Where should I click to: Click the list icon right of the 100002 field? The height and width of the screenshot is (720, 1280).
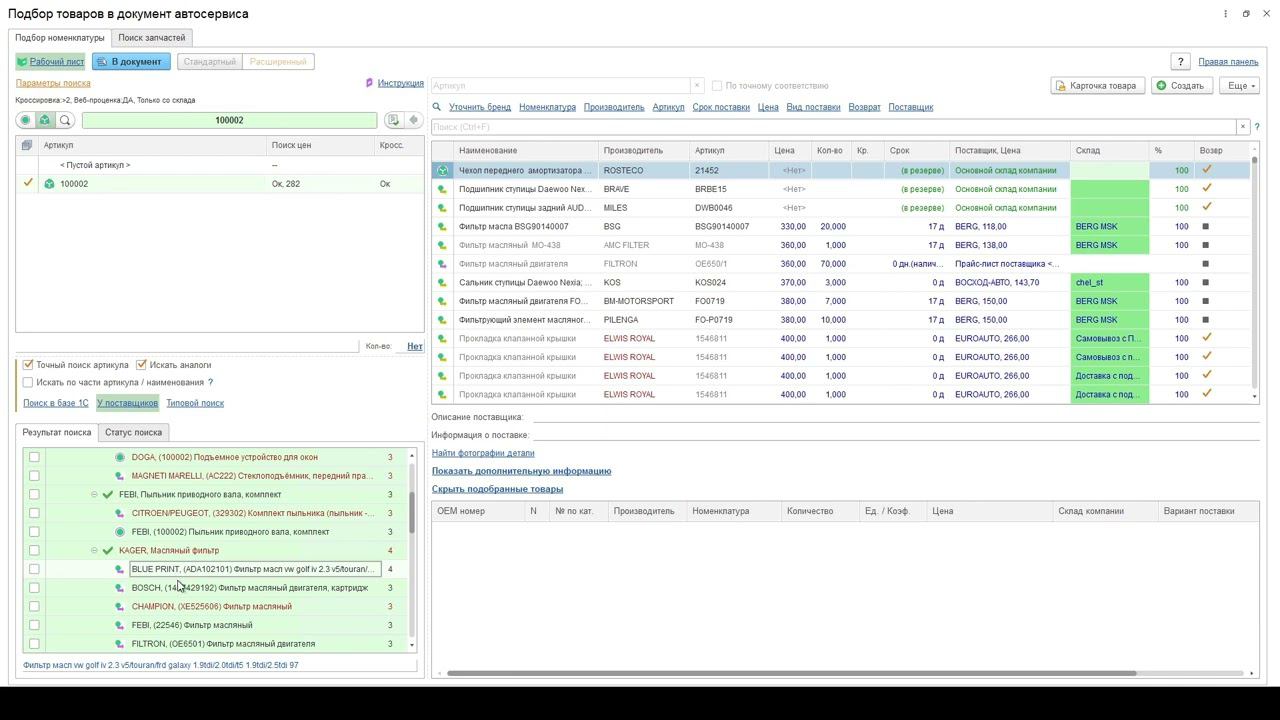point(393,120)
